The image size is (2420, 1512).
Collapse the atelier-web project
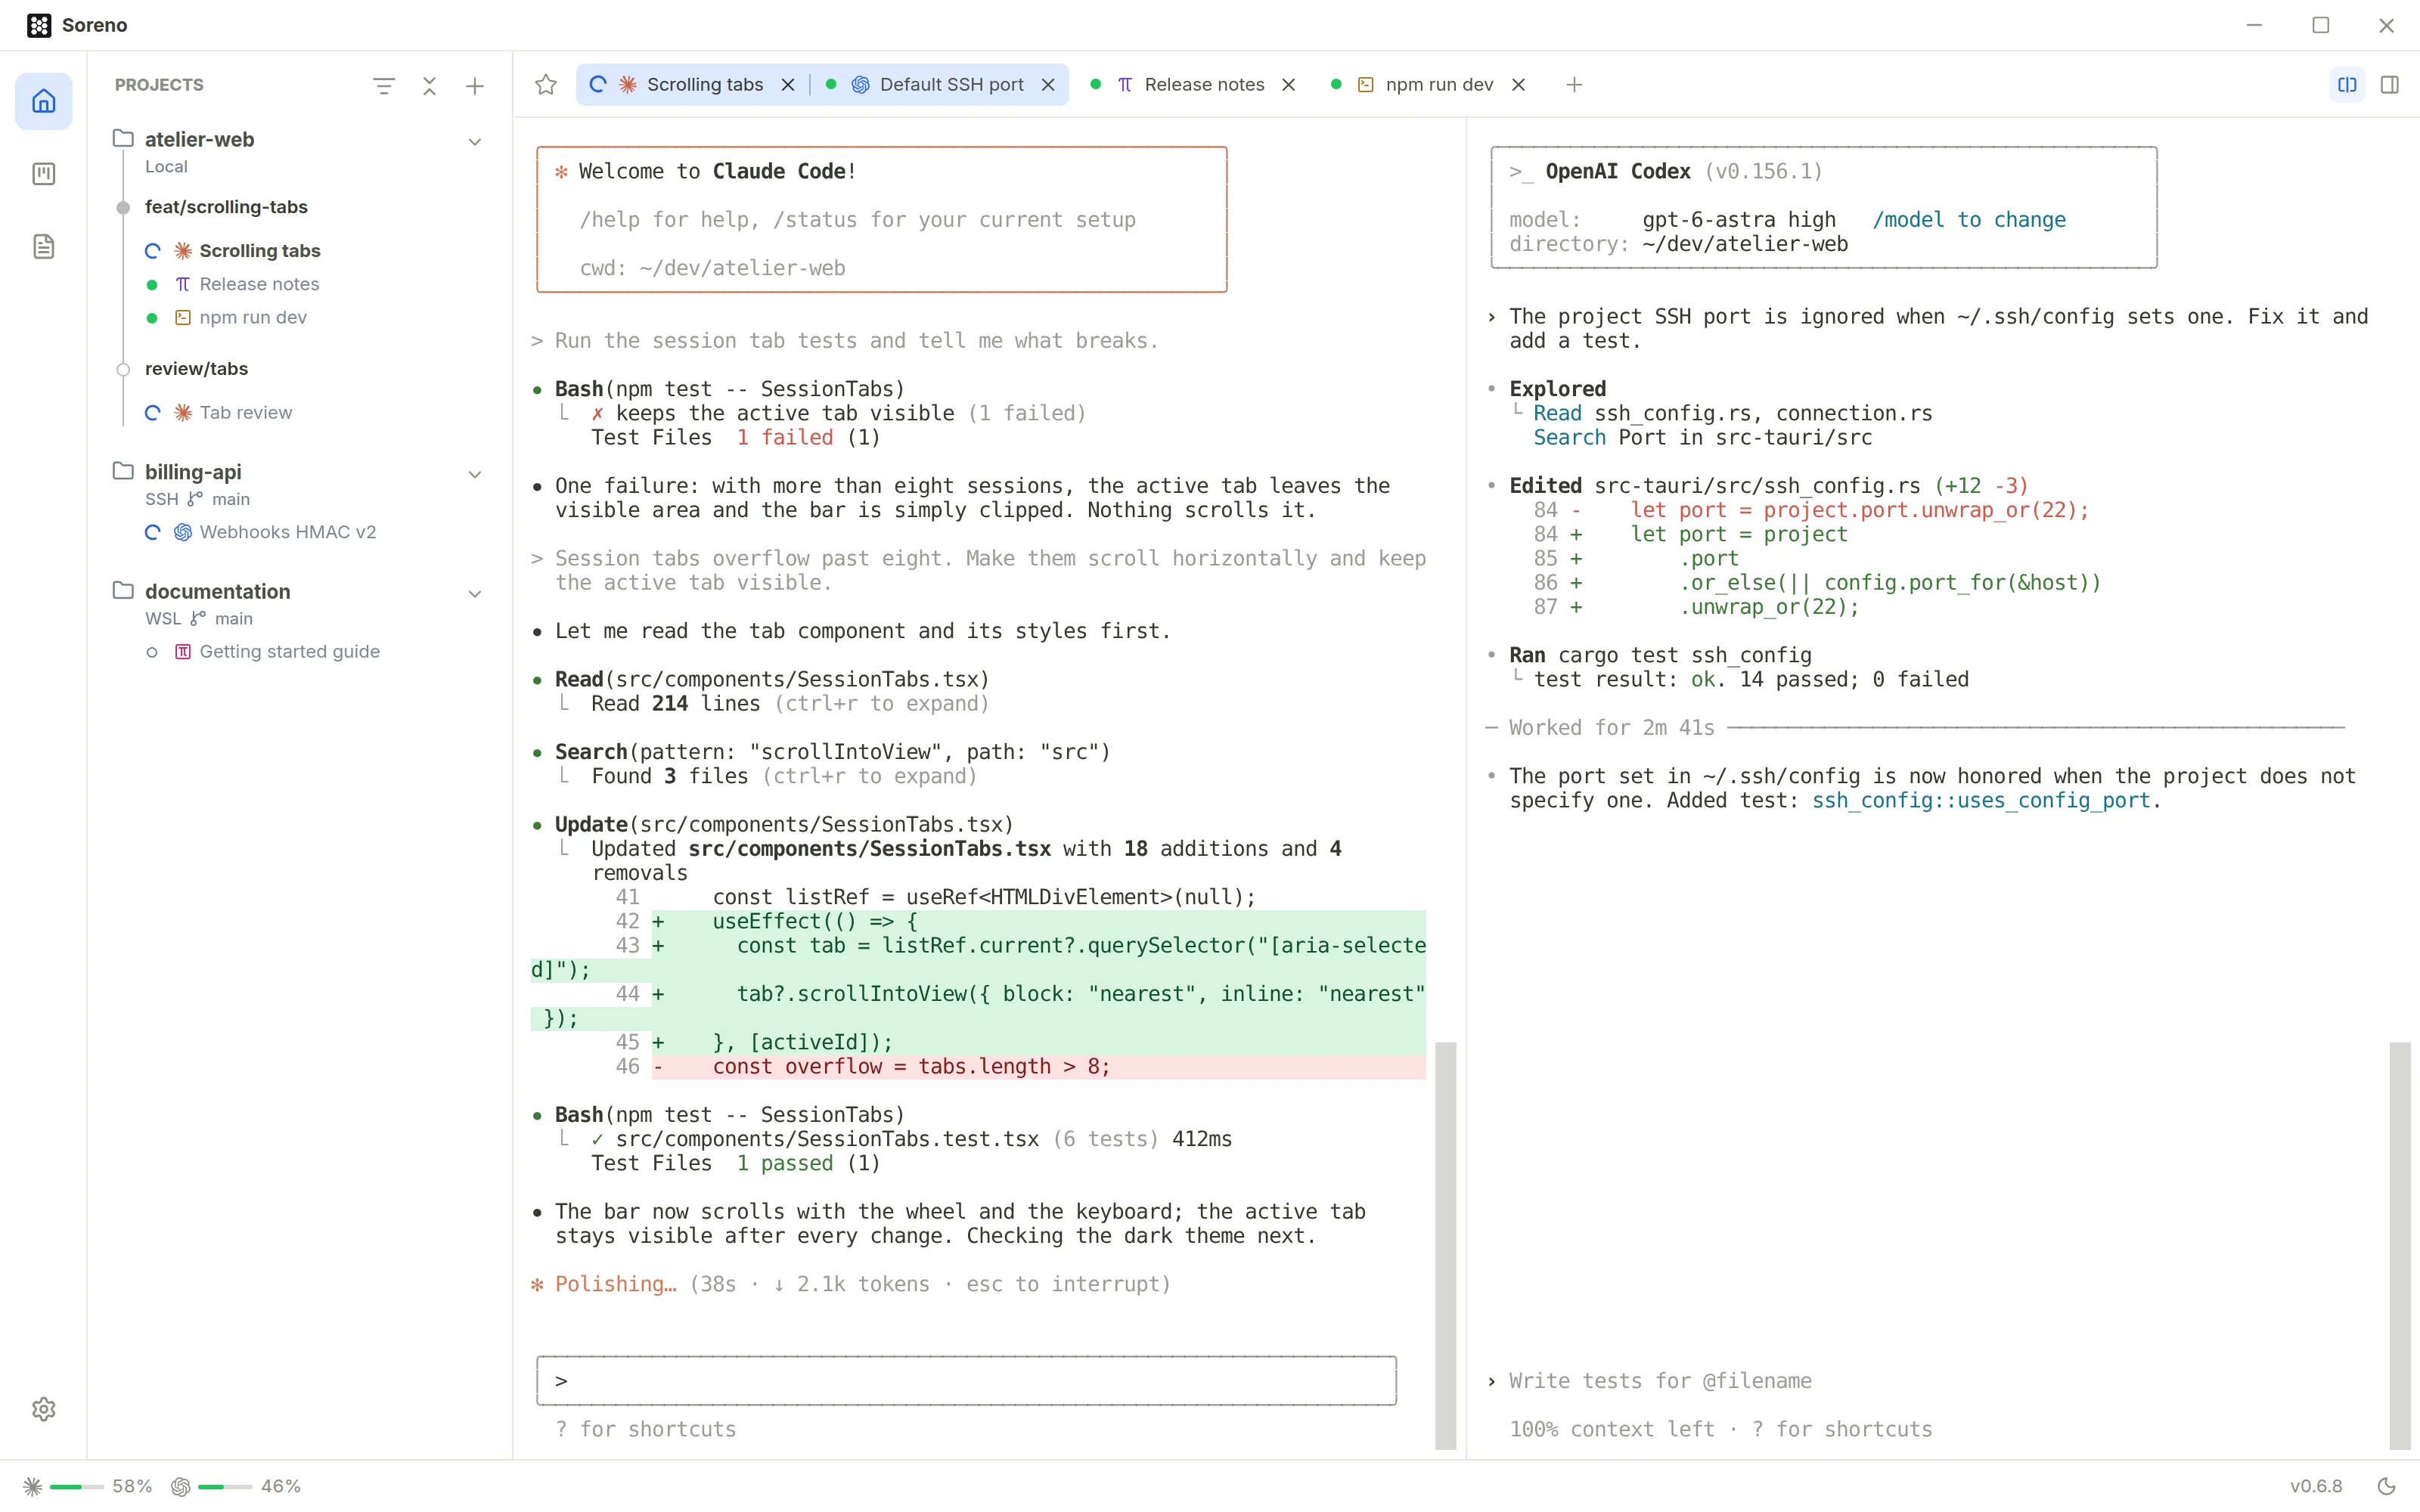pyautogui.click(x=475, y=142)
